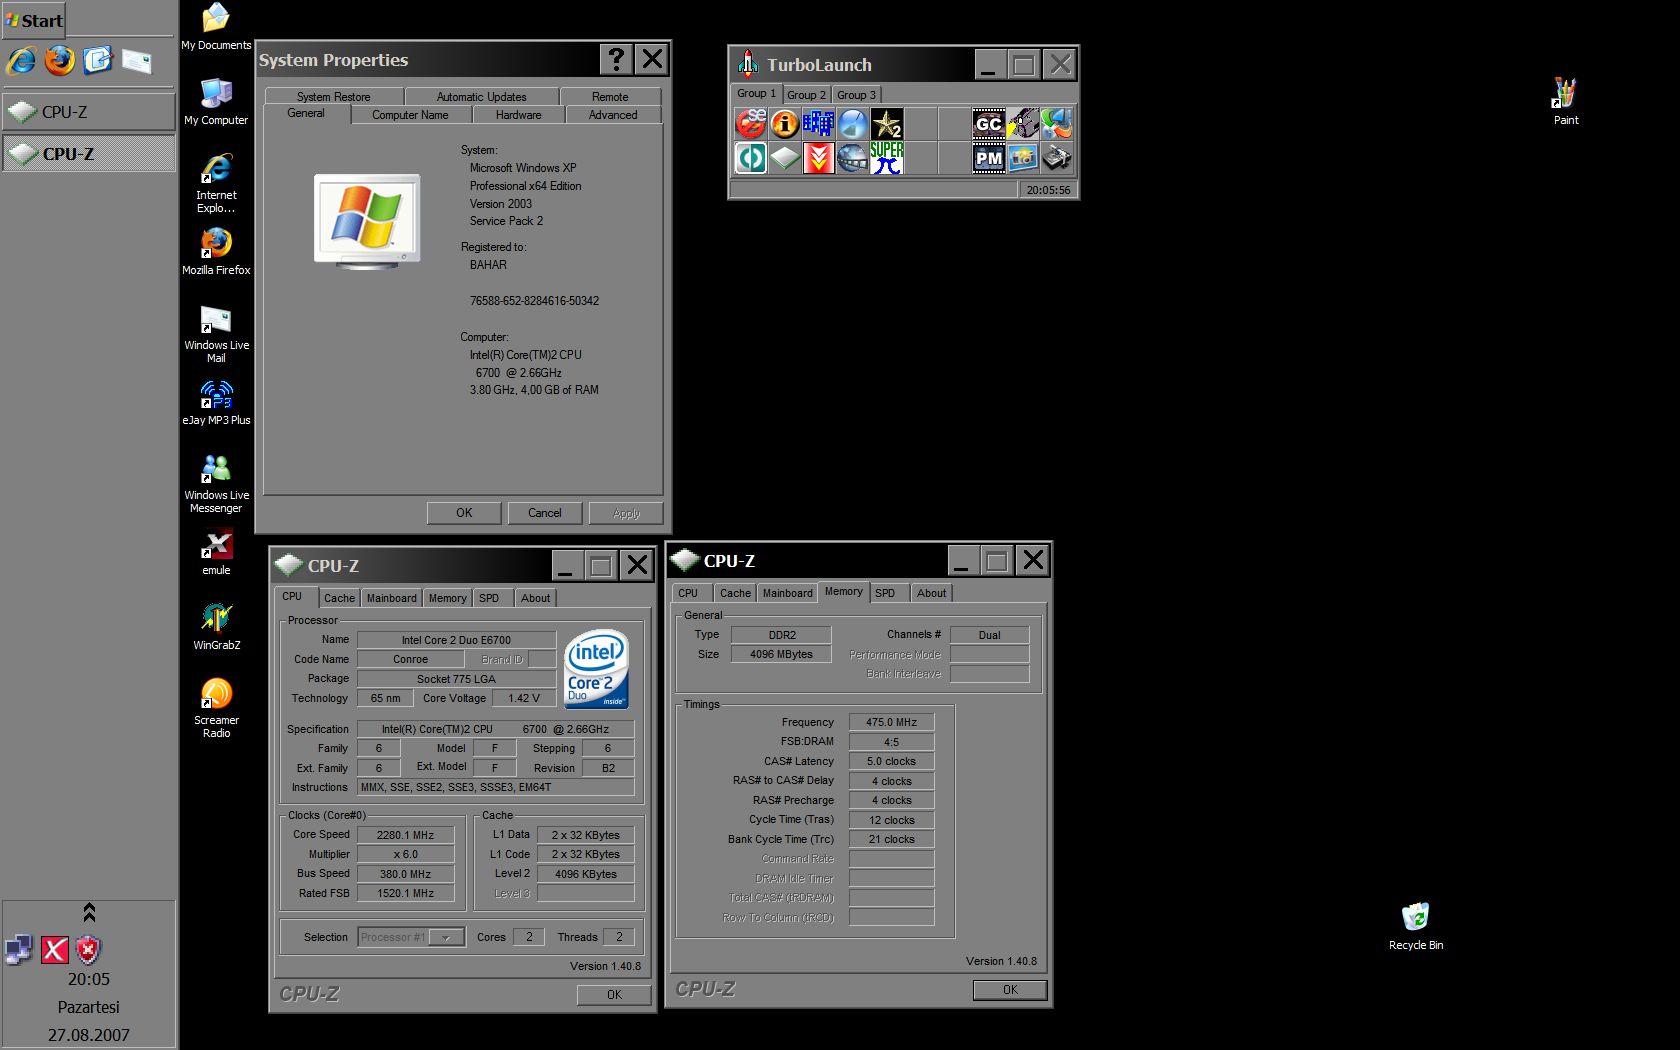The width and height of the screenshot is (1680, 1050).
Task: Launch the photo camera picture icon in TurboLaunch
Action: point(1023,158)
